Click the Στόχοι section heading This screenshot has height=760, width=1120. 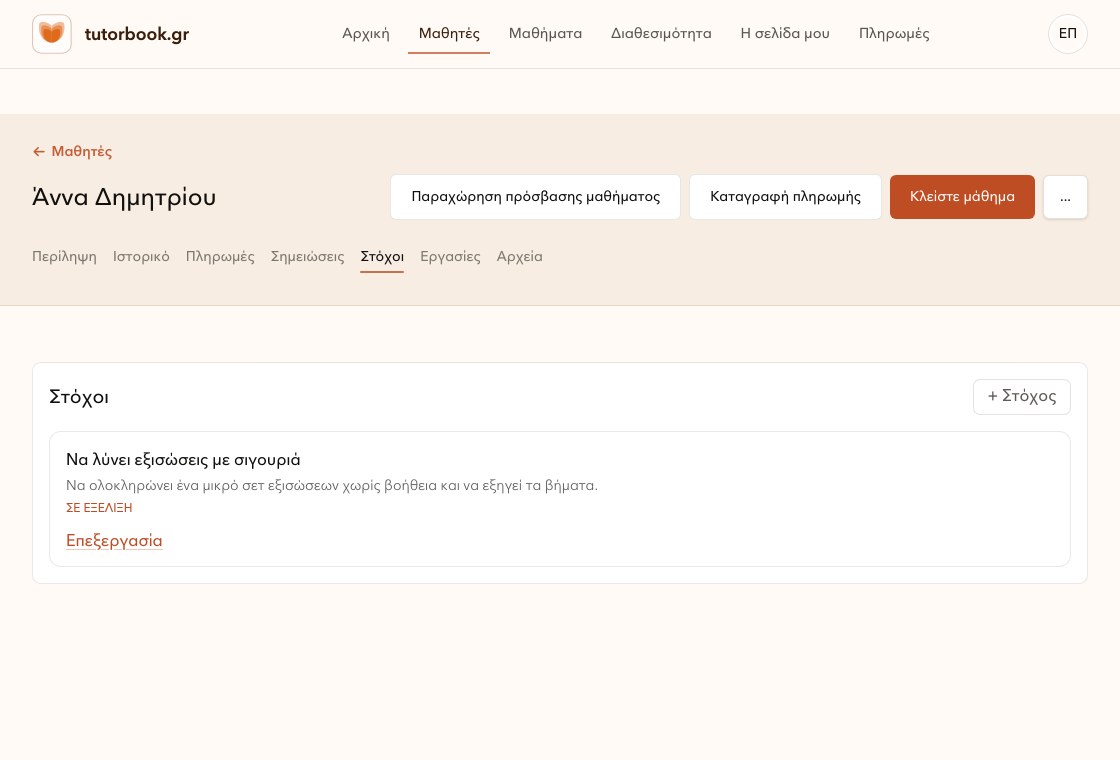point(79,397)
